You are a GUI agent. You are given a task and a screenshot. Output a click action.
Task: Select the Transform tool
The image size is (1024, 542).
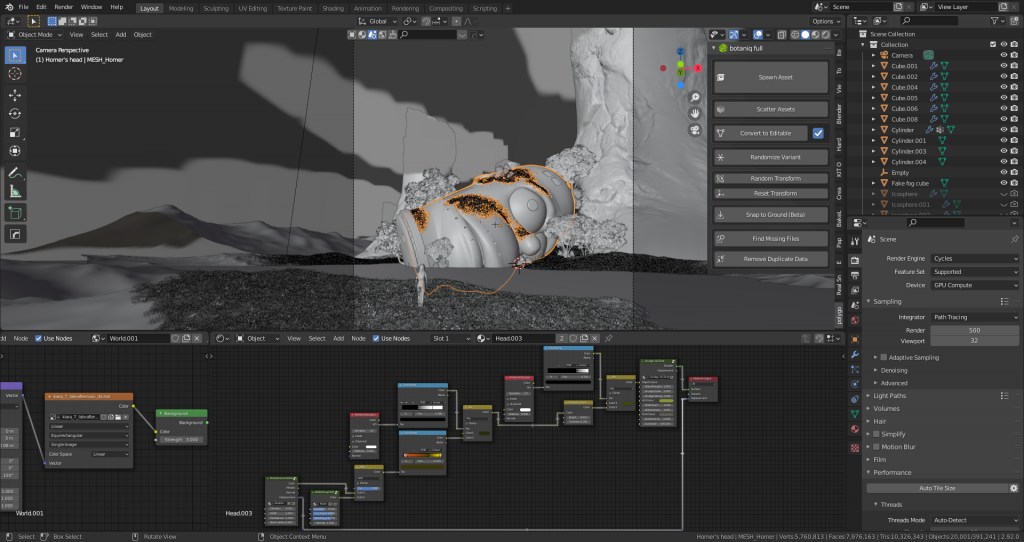(x=15, y=151)
